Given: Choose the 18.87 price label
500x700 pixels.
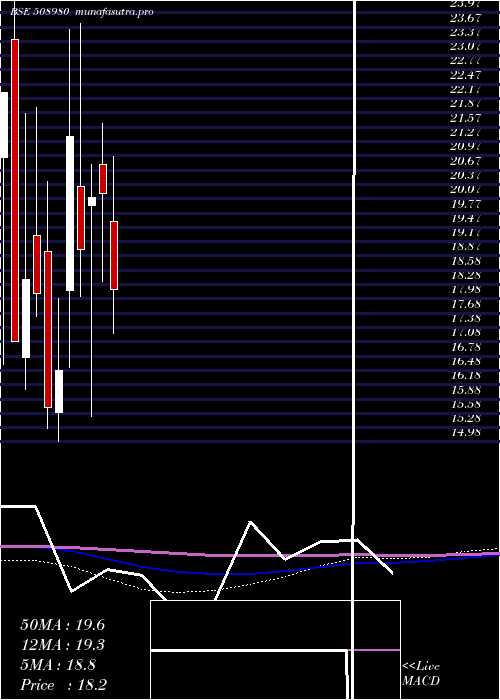Looking at the screenshot, I should (x=466, y=247).
